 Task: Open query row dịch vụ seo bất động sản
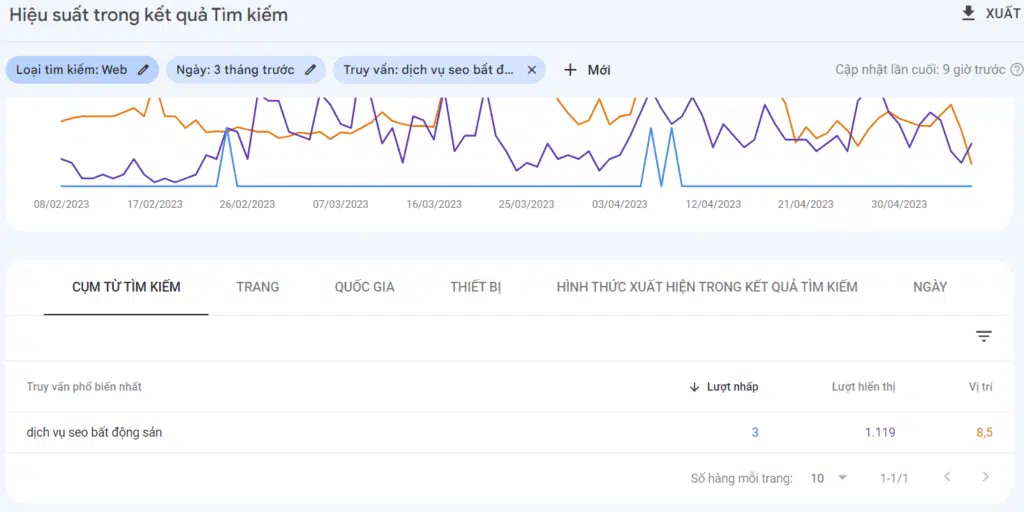tap(94, 432)
